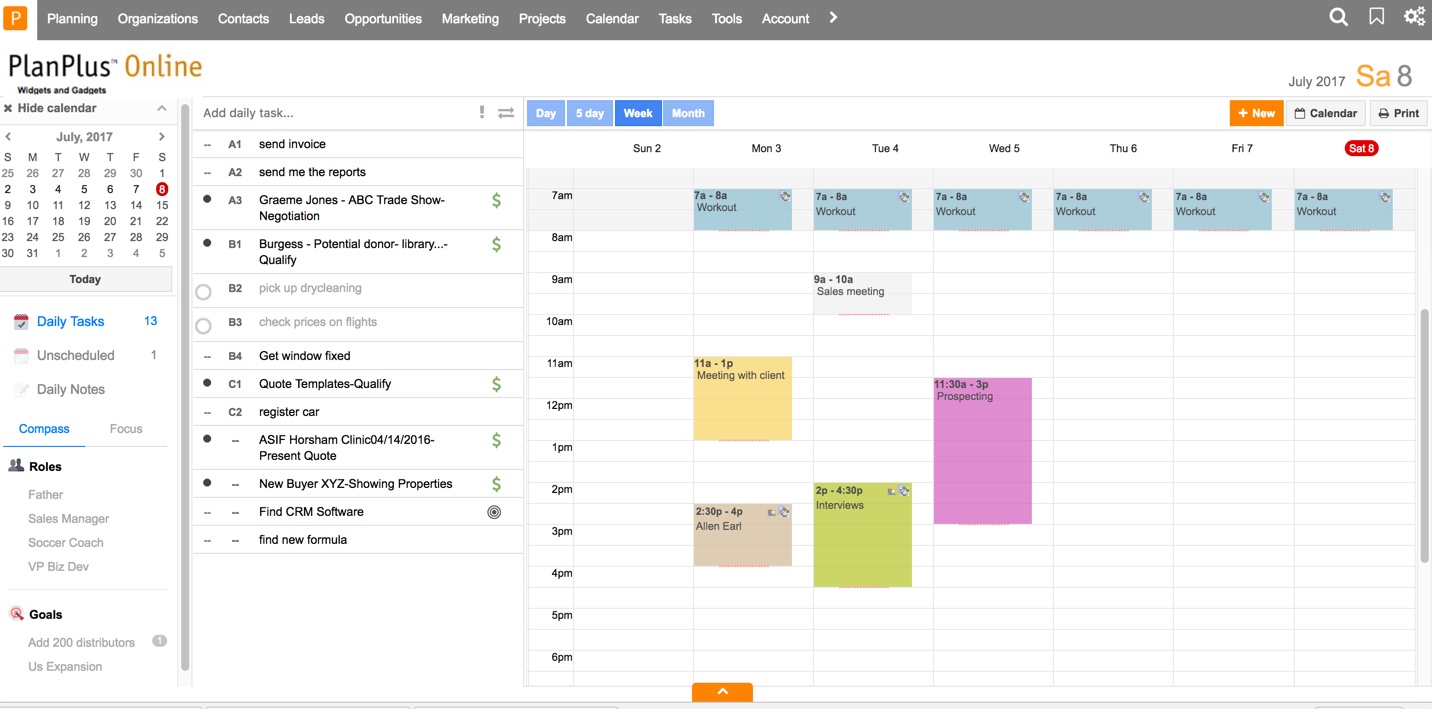
Task: Click recurrence icon on Allen Earl event
Action: [x=784, y=512]
